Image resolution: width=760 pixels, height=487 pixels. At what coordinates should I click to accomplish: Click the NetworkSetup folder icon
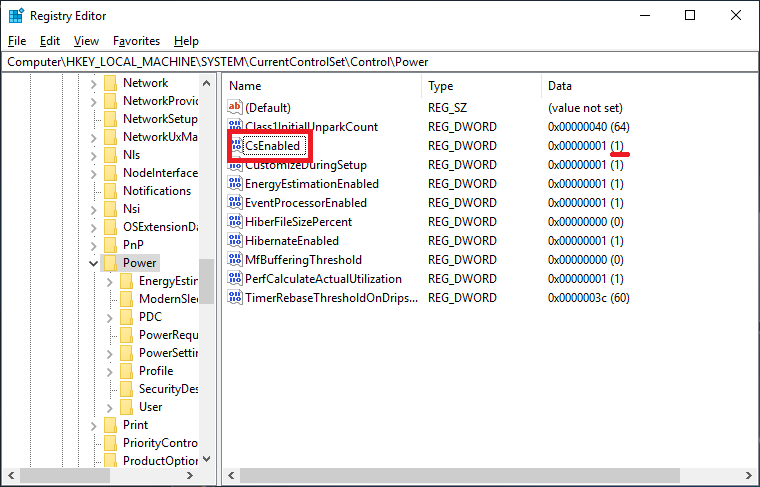111,119
